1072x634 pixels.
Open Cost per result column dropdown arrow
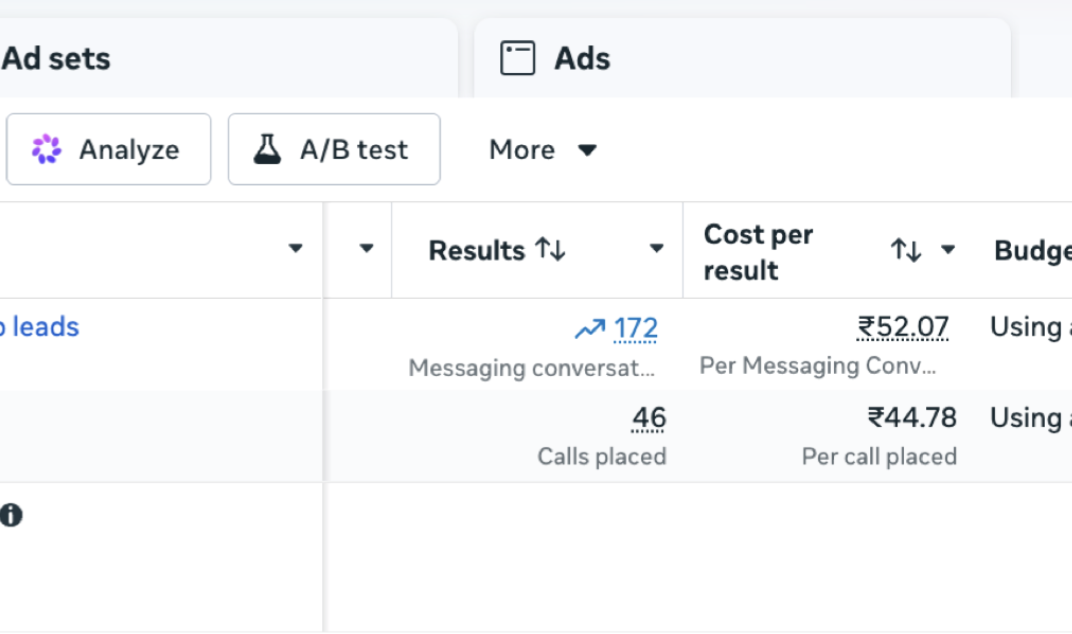point(948,250)
